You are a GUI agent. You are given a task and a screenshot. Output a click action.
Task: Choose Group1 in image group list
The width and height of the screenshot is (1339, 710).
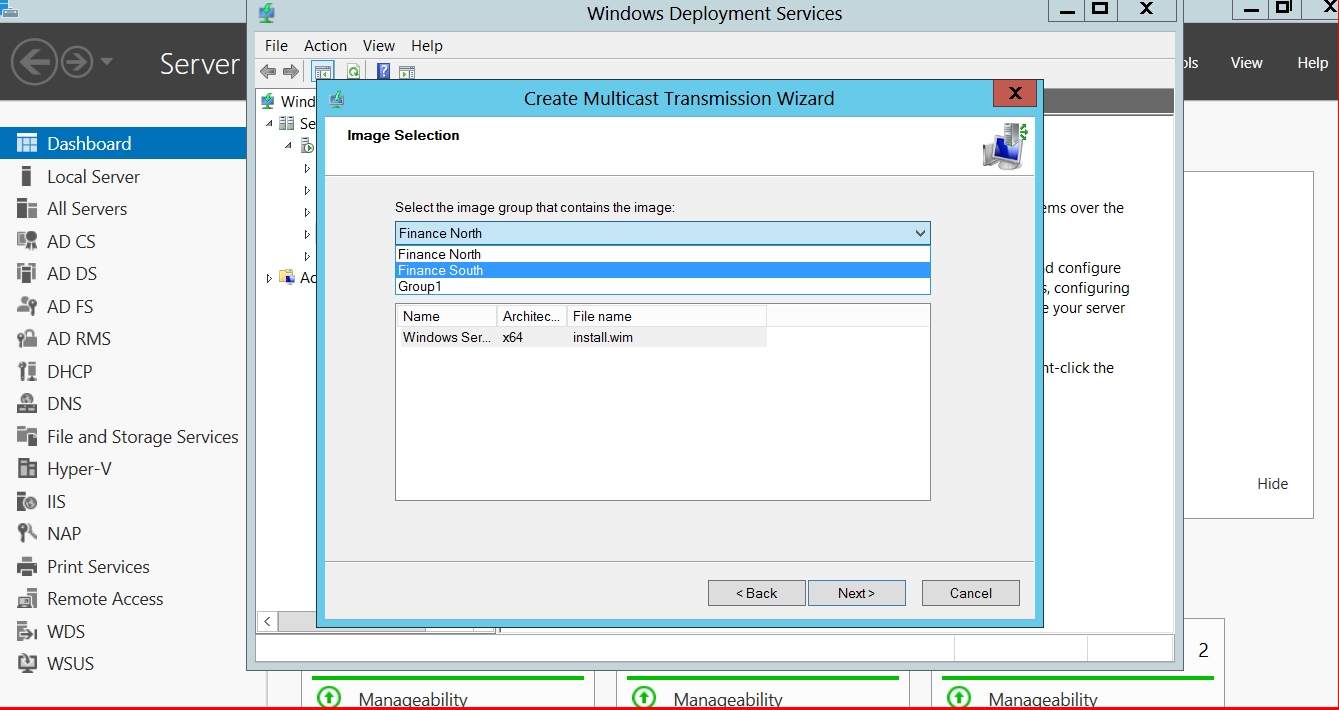pyautogui.click(x=419, y=287)
